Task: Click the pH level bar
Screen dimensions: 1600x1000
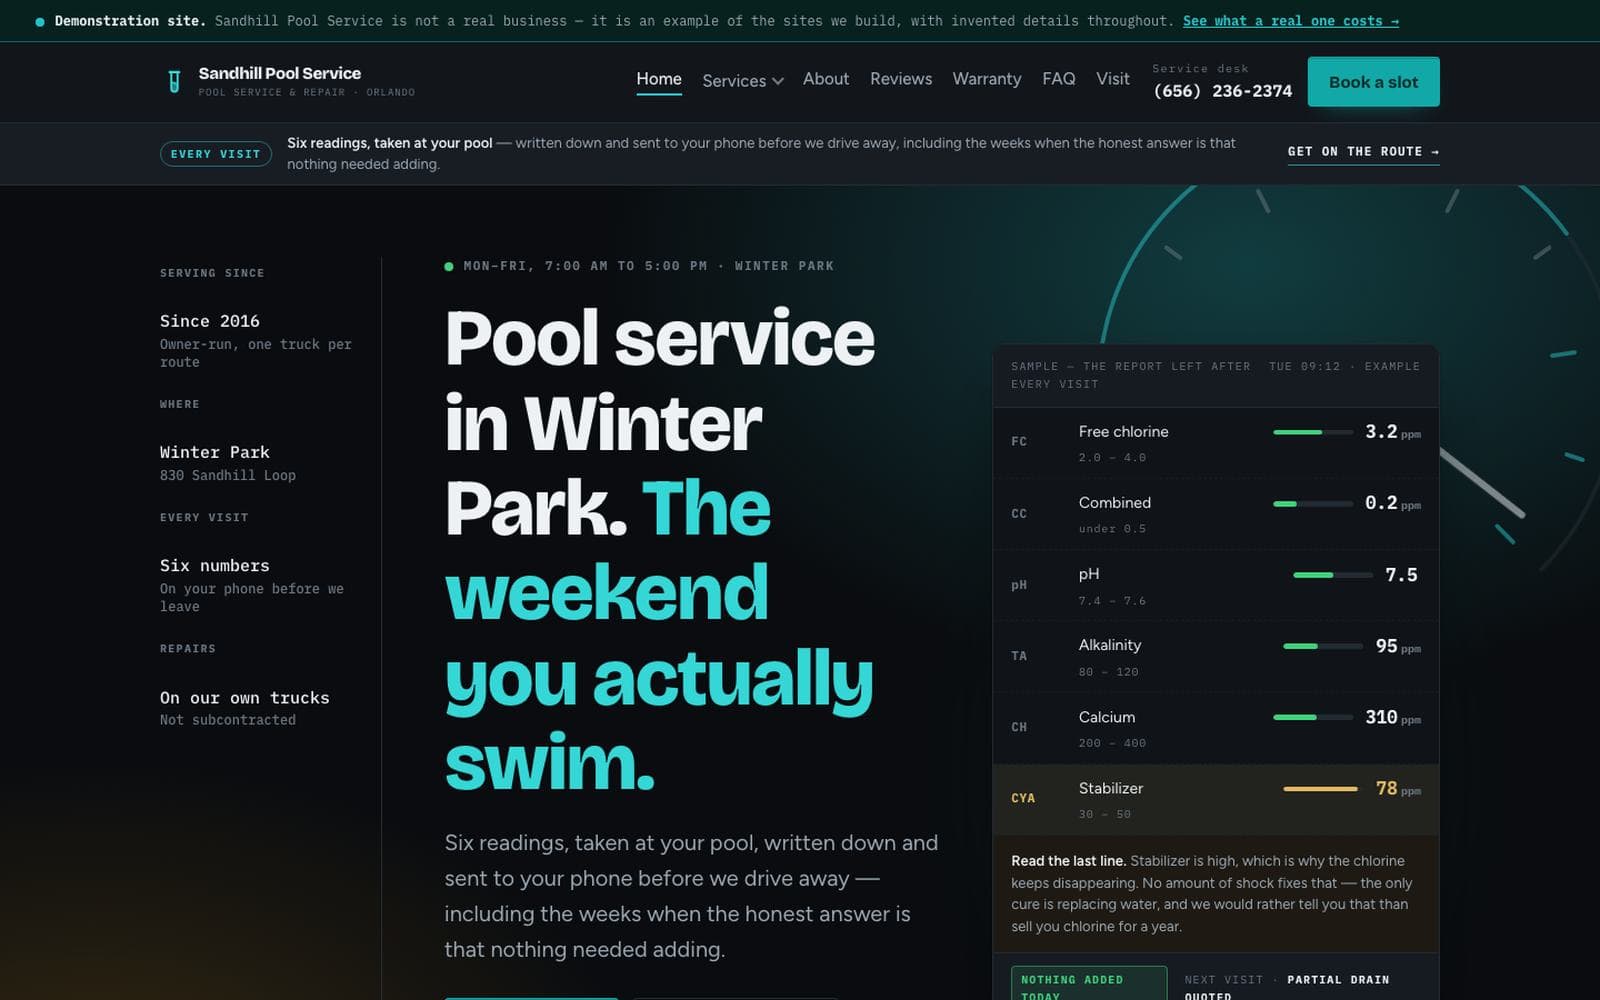Action: 1333,575
